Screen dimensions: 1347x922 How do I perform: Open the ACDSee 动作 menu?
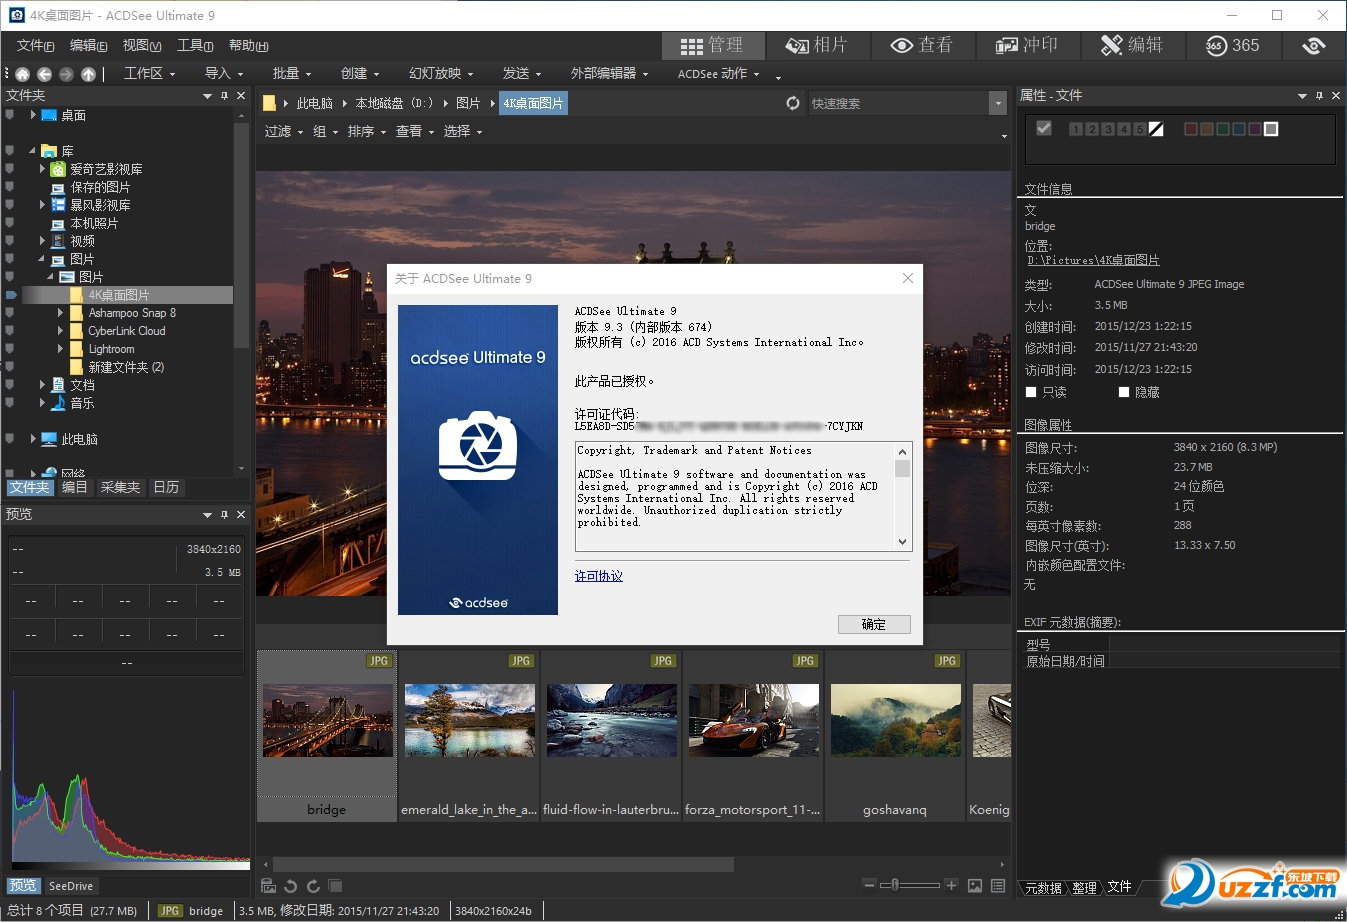[718, 73]
